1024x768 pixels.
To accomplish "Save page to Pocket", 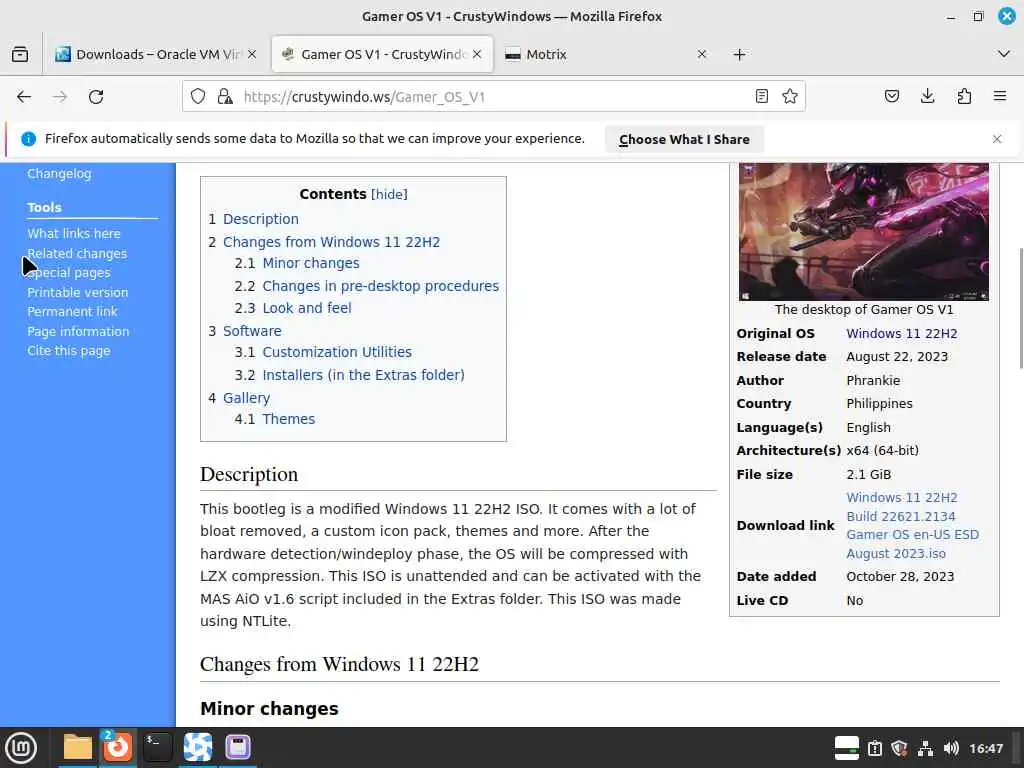I will [x=891, y=97].
